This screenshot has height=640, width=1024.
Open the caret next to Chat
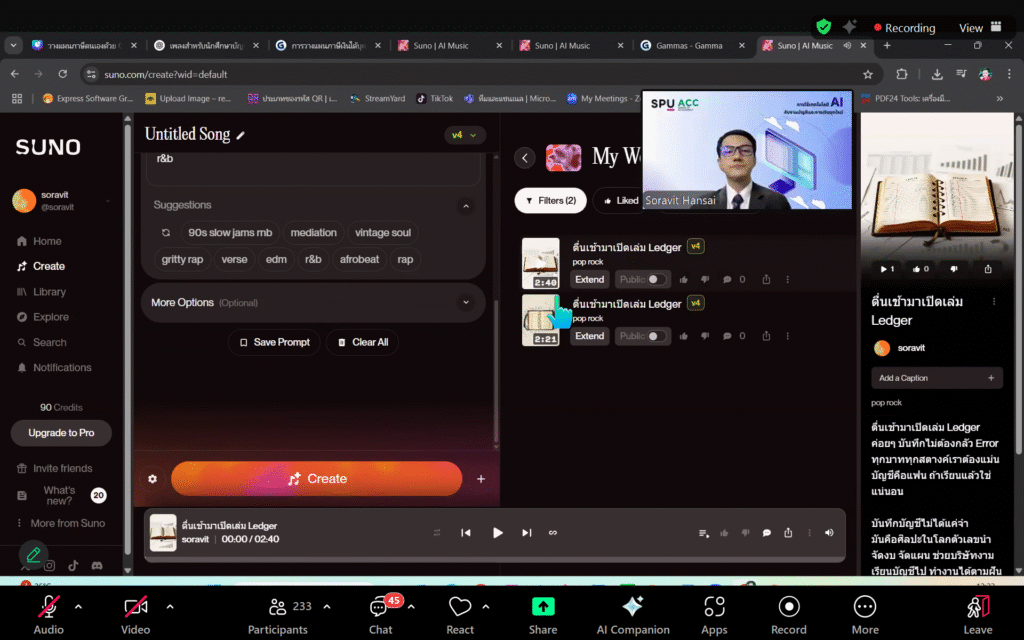pyautogui.click(x=411, y=607)
